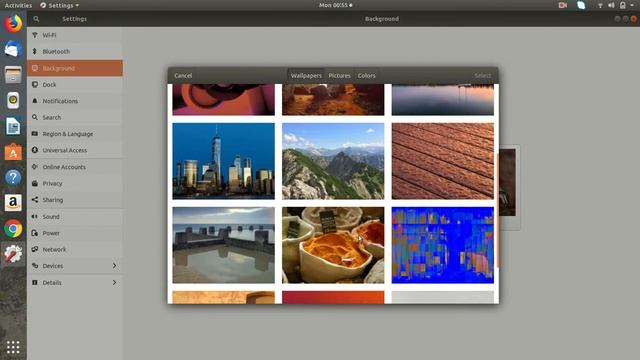Open Ubuntu Software from the dock

(13, 152)
